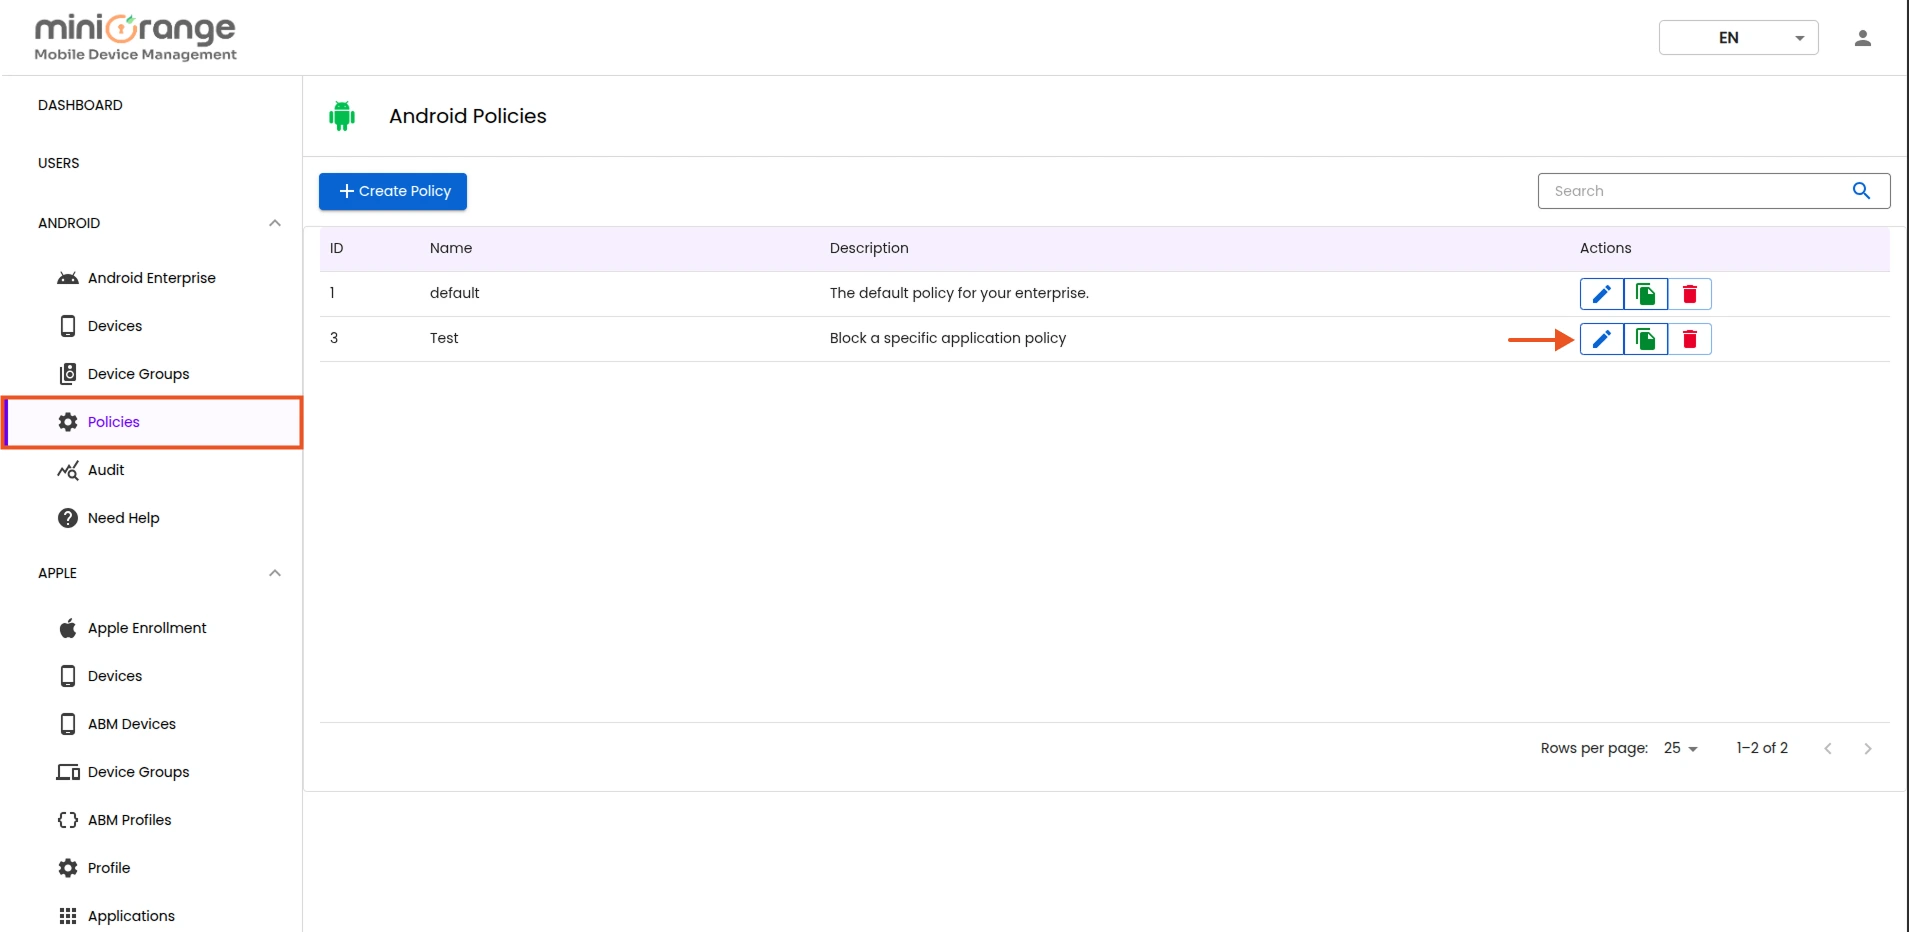The width and height of the screenshot is (1909, 932).
Task: Edit the Test policy with the pencil icon
Action: (1601, 338)
